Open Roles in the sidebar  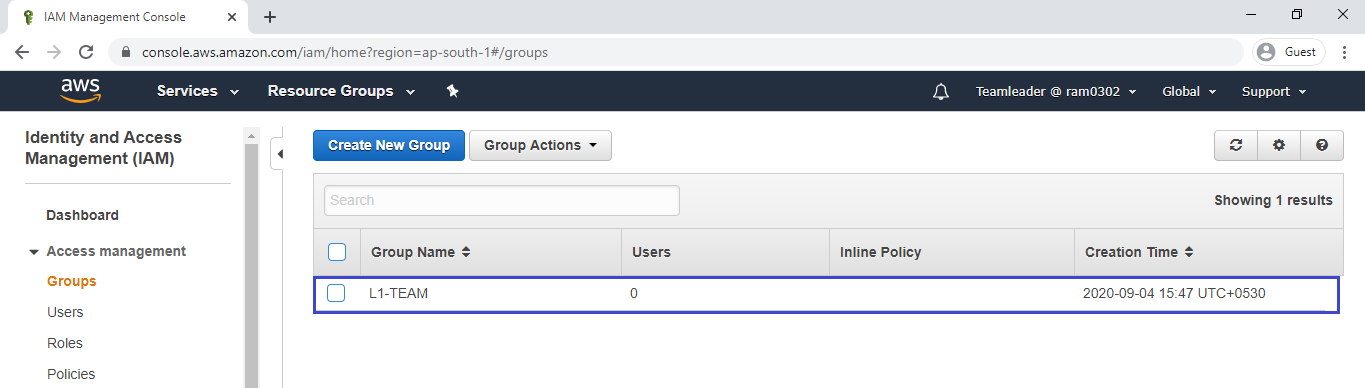[65, 343]
